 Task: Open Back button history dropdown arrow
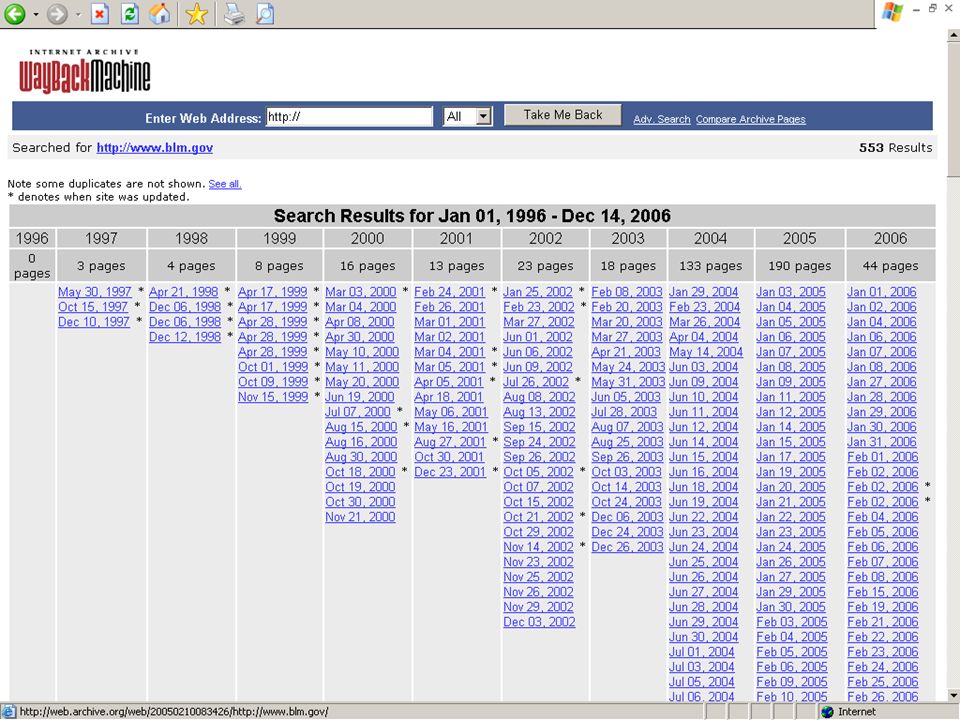36,14
